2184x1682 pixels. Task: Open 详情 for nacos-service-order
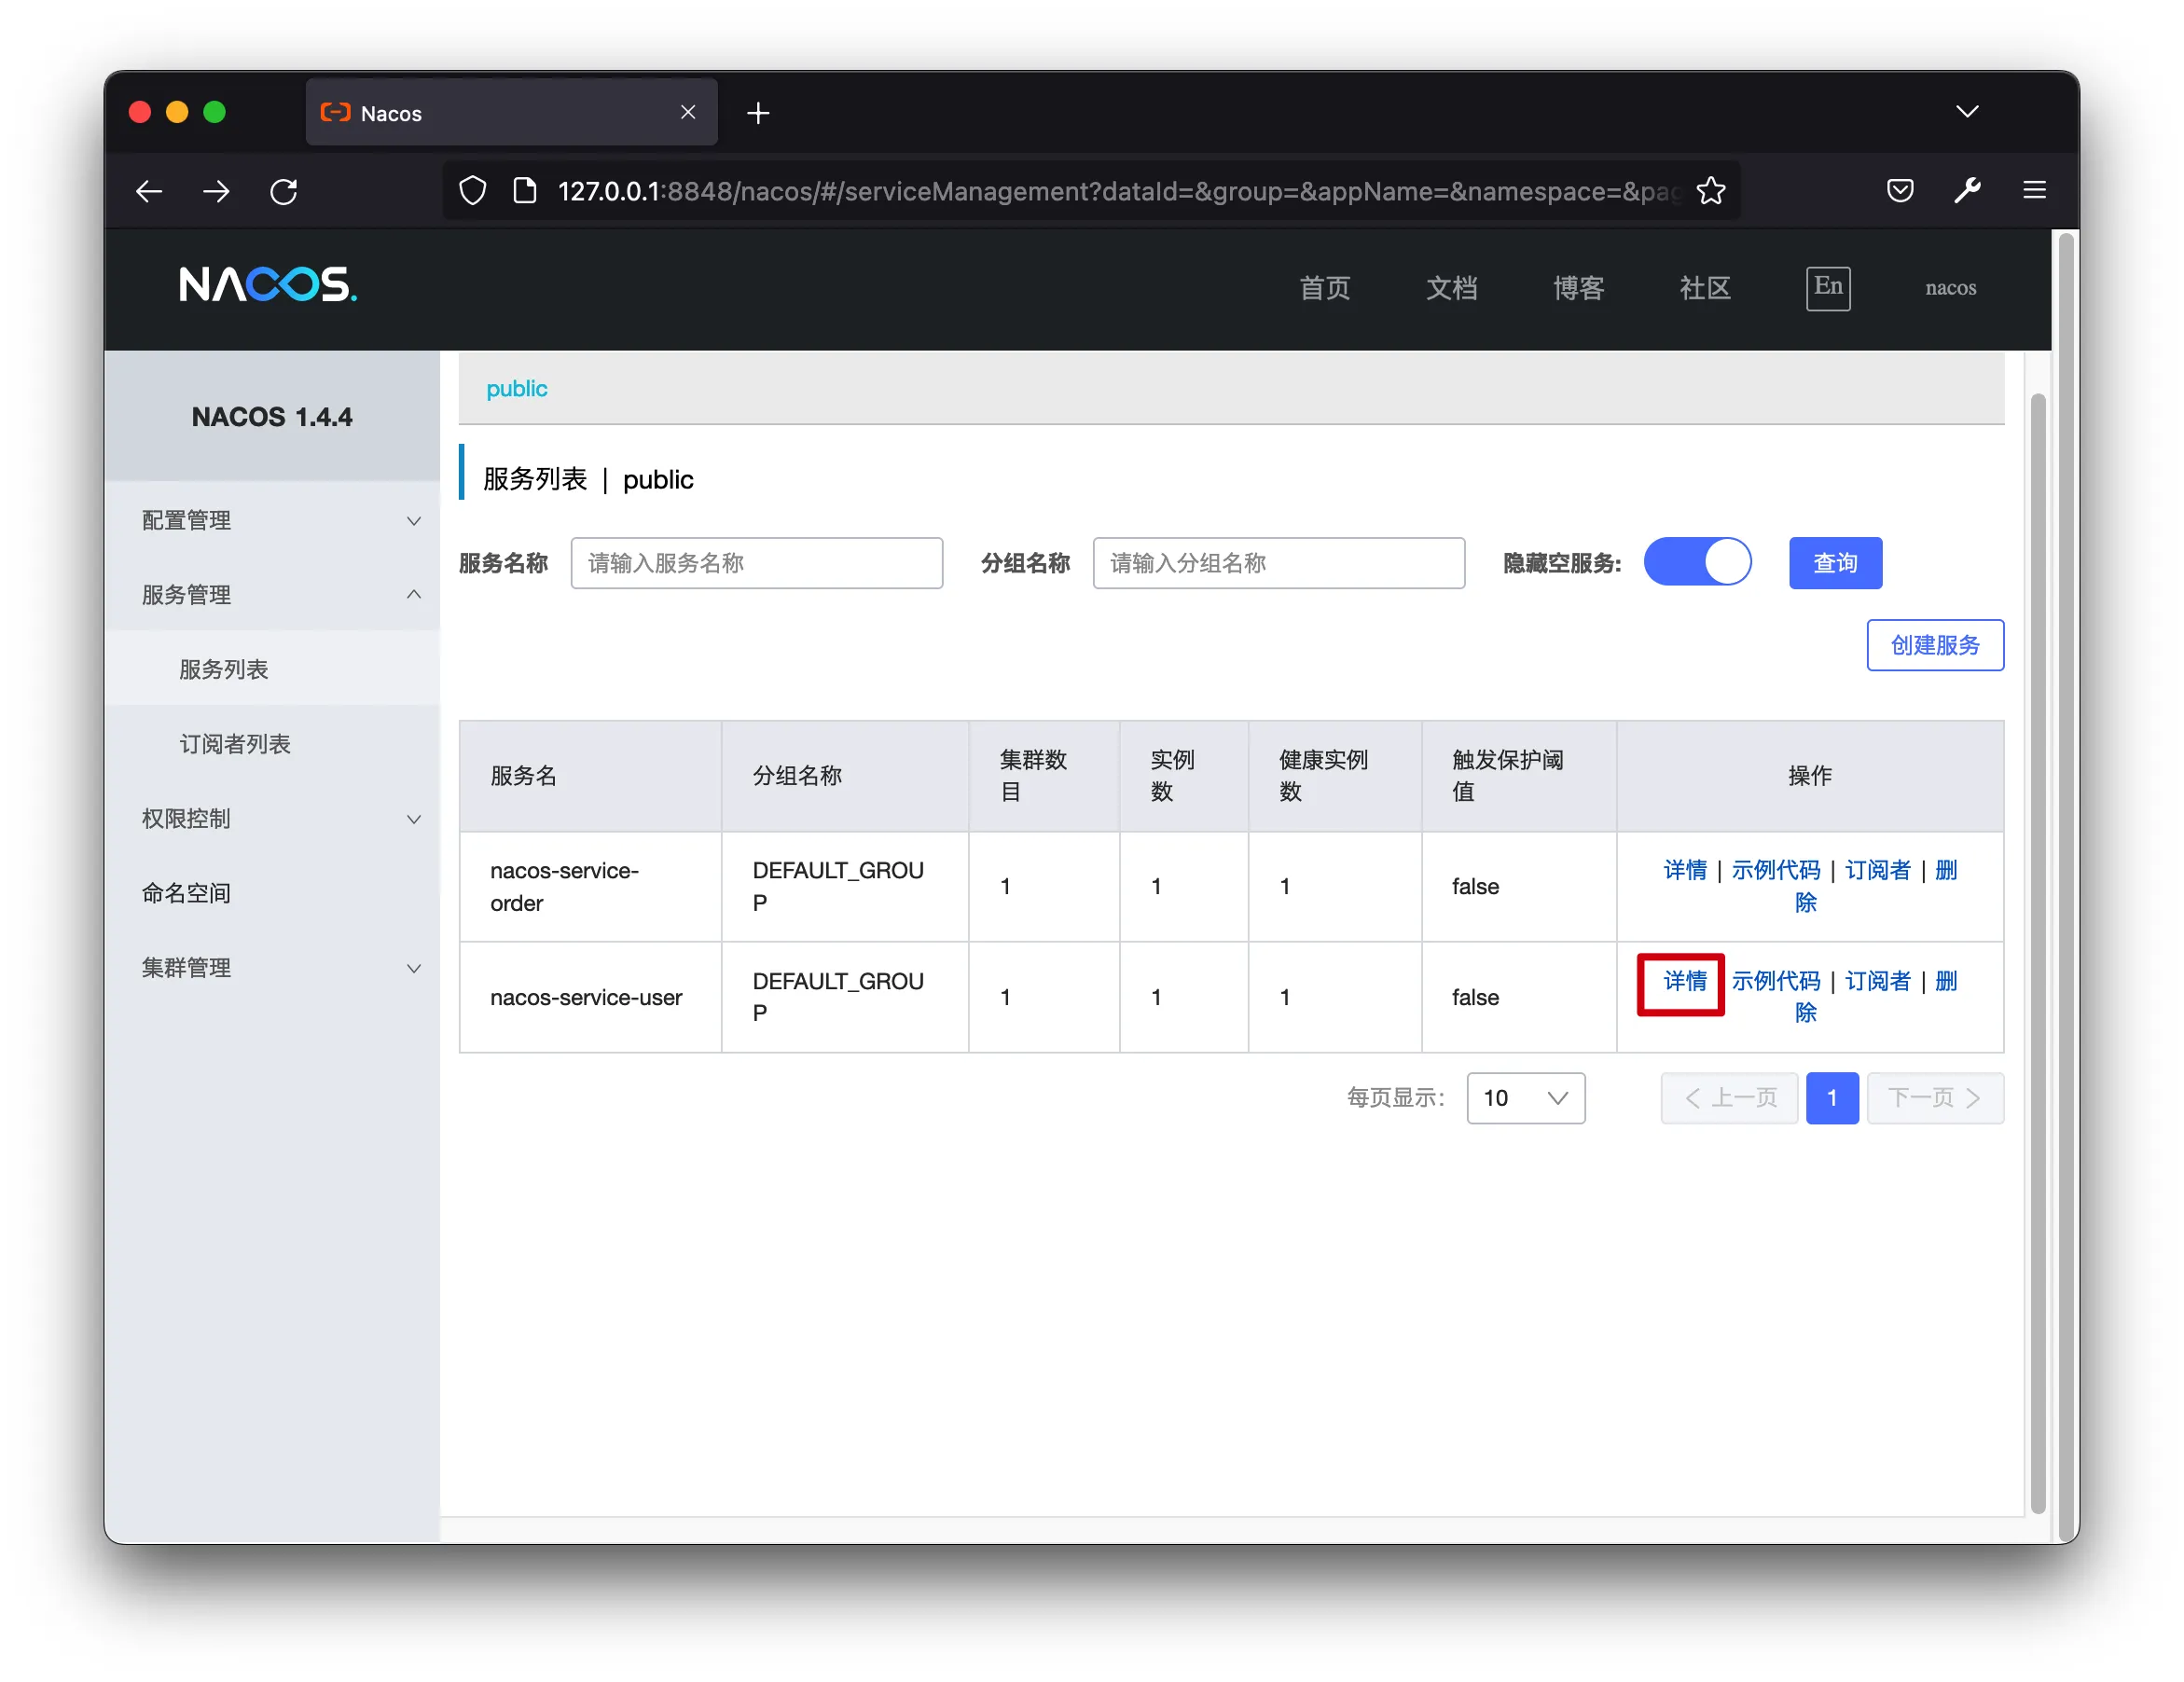coord(1684,870)
